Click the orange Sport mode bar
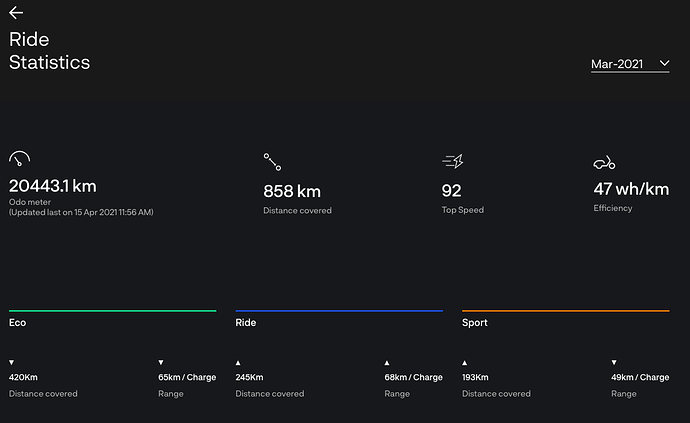 point(565,311)
